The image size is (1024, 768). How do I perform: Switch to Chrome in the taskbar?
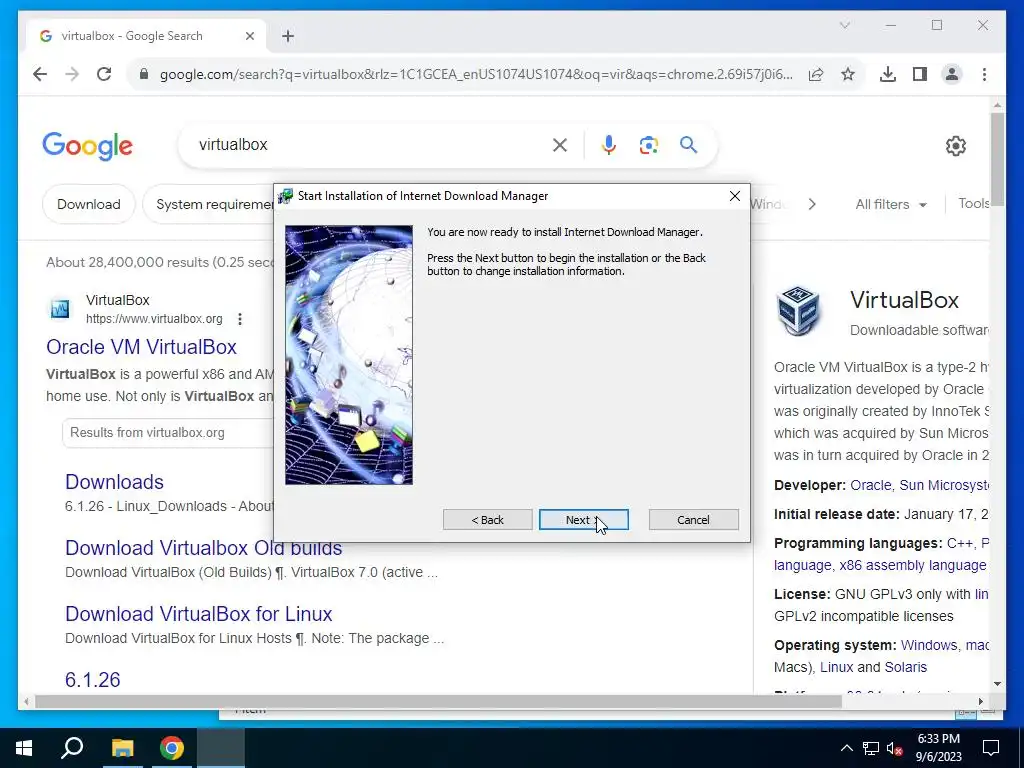[x=172, y=748]
